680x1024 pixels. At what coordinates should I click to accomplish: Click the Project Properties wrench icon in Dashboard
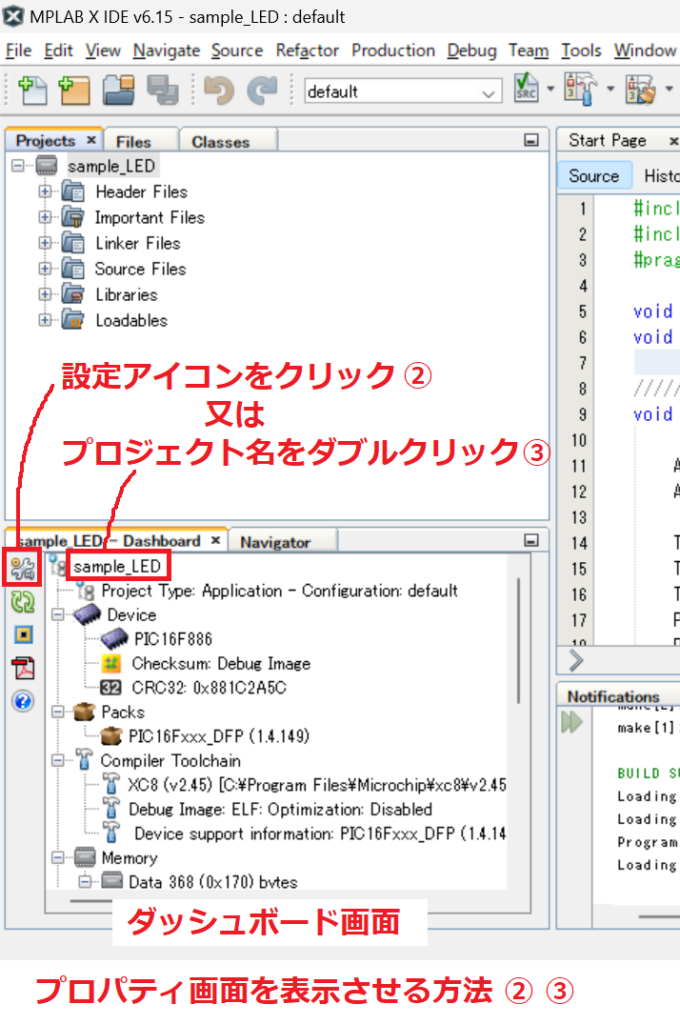pos(23,568)
